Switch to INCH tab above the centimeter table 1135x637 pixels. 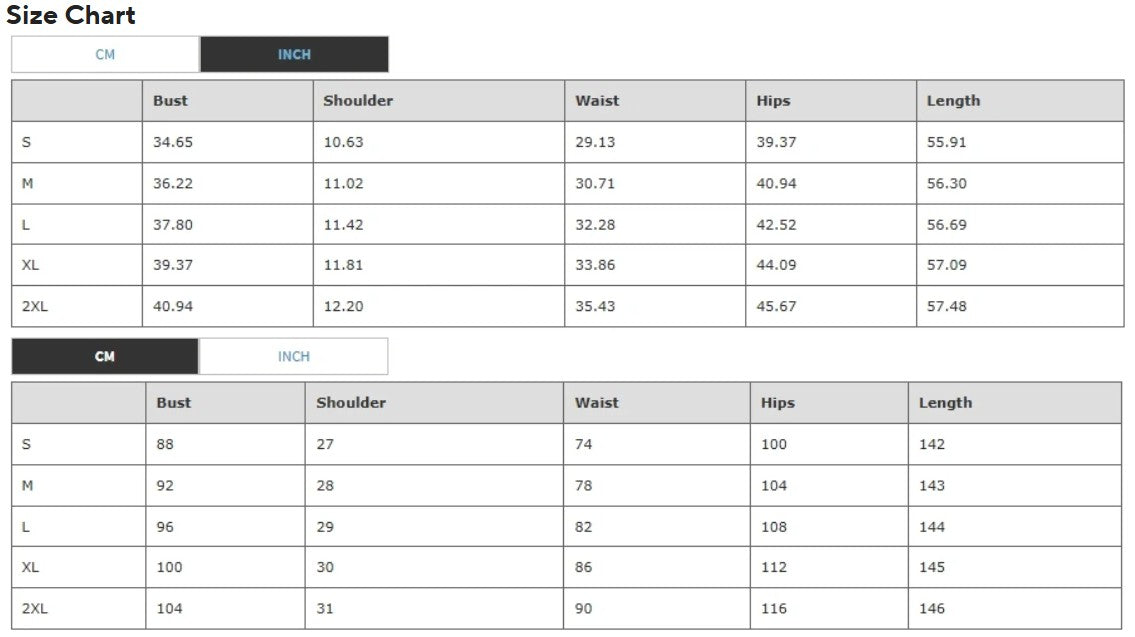click(293, 357)
